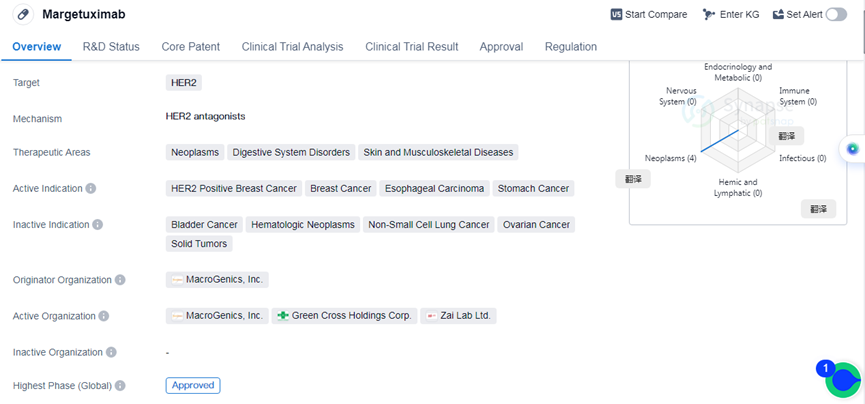Click info icon next to Originator Organization
This screenshot has height=404, width=865.
click(x=121, y=280)
